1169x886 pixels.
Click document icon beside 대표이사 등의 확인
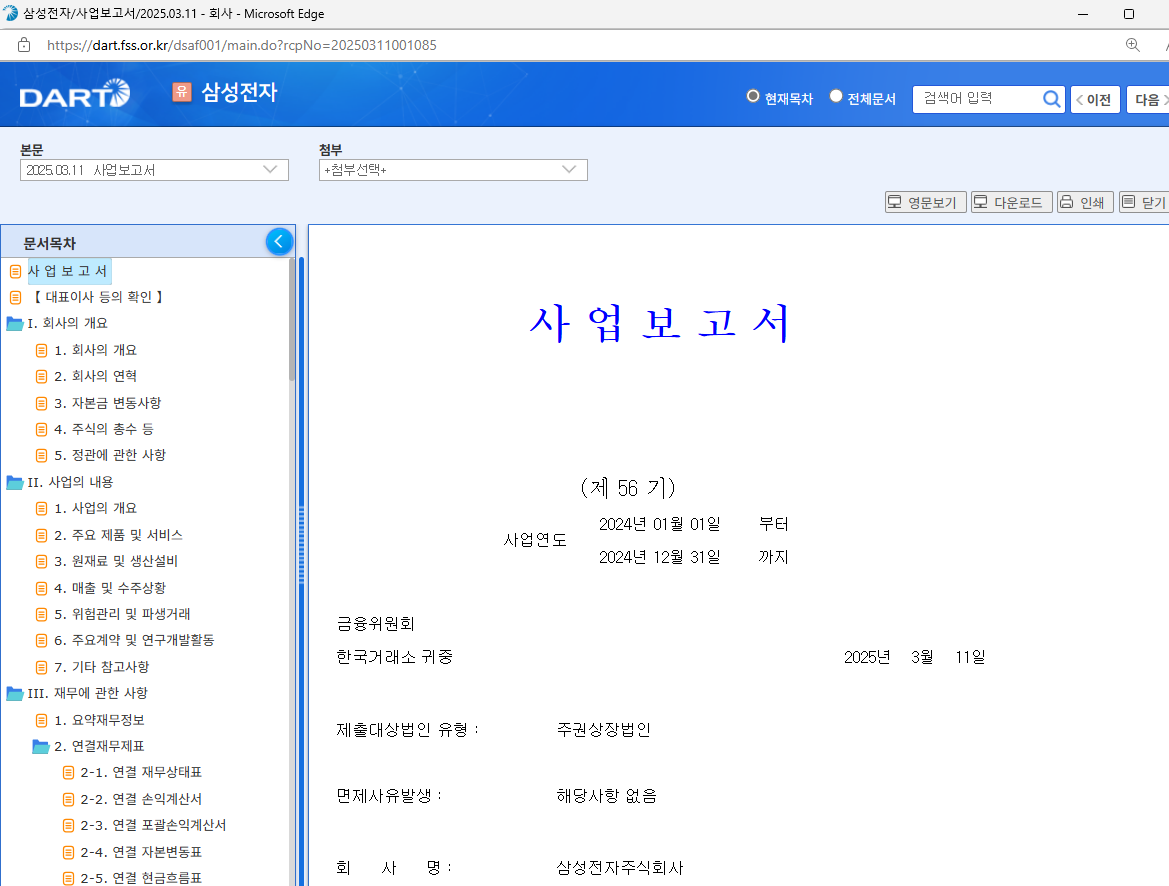point(15,298)
